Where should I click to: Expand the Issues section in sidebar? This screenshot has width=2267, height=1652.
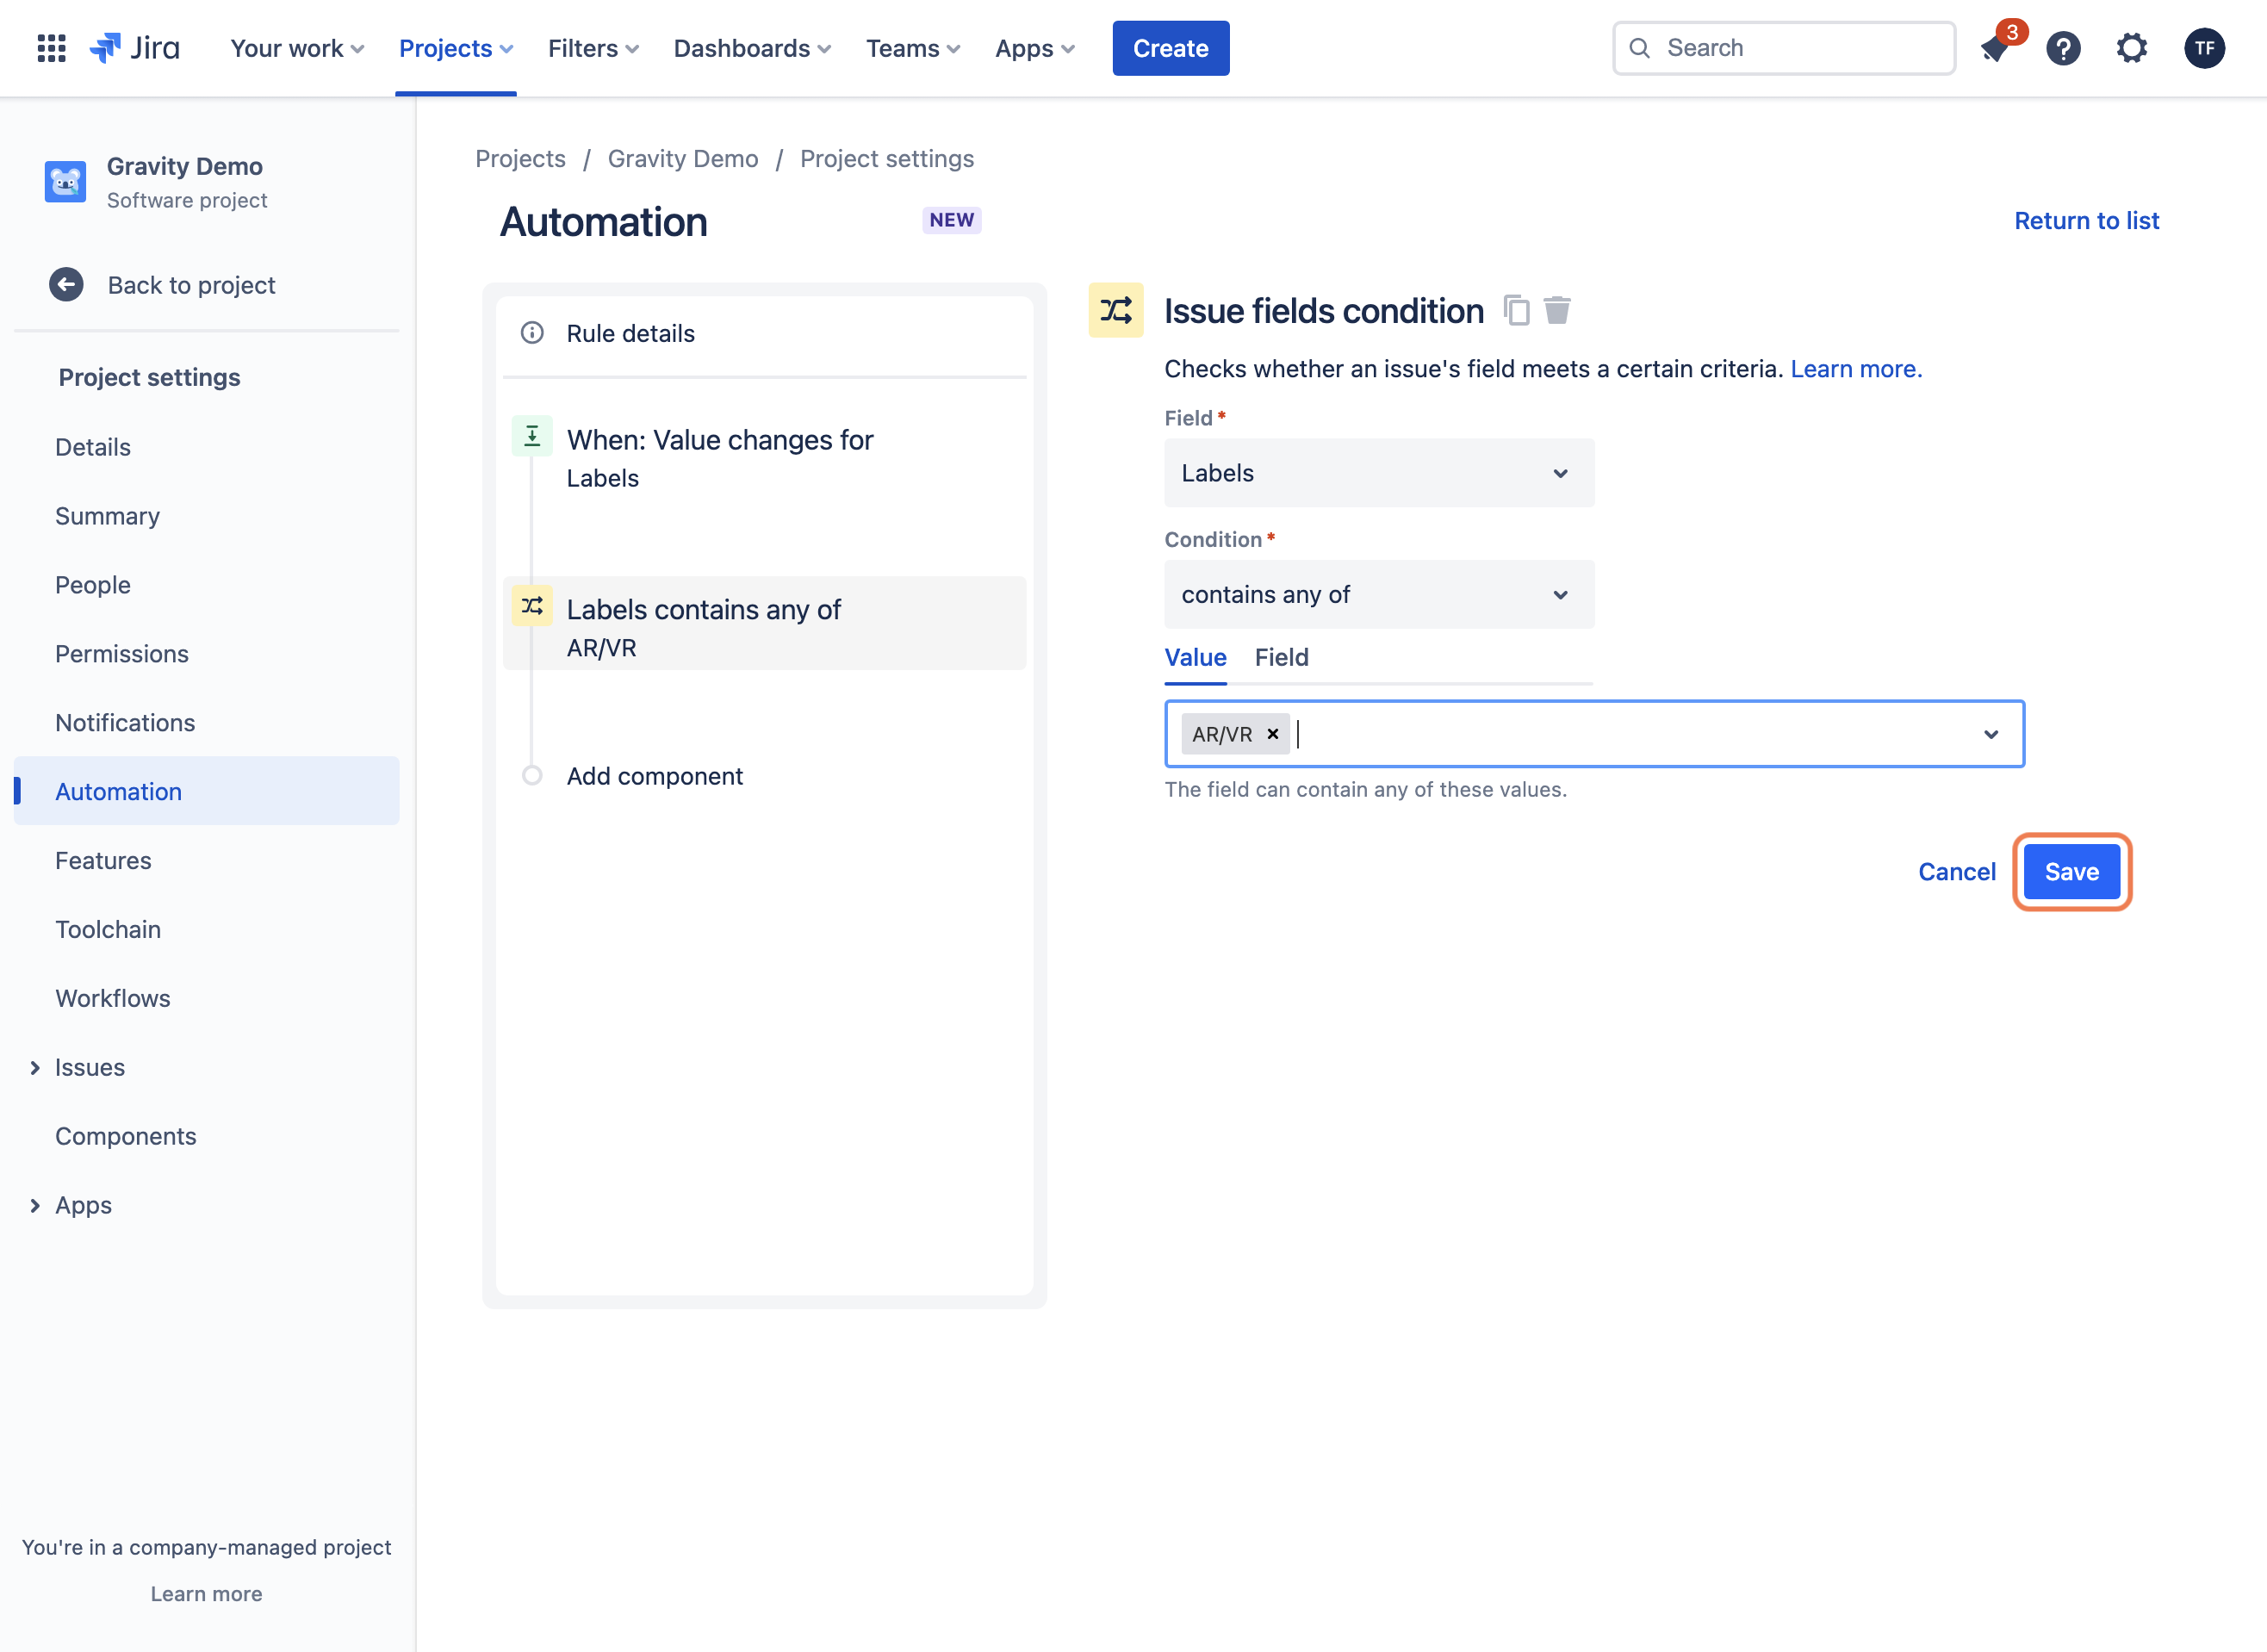[35, 1068]
